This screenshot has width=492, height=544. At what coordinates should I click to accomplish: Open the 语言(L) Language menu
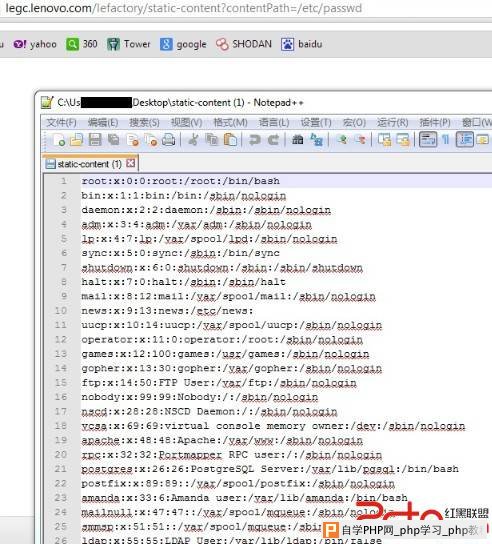click(274, 122)
